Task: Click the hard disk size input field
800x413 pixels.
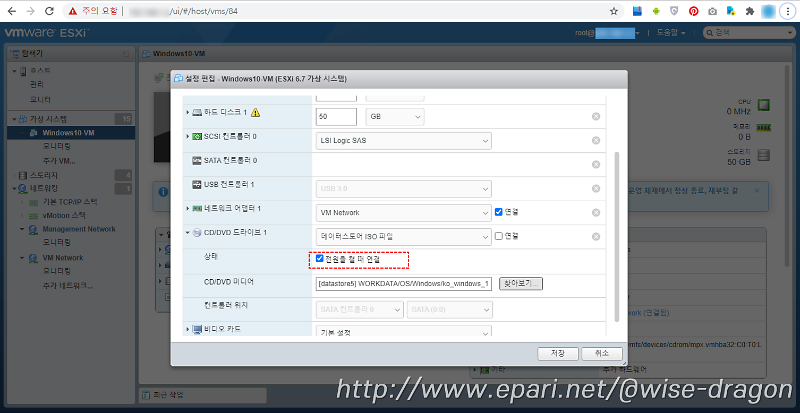Action: point(336,116)
